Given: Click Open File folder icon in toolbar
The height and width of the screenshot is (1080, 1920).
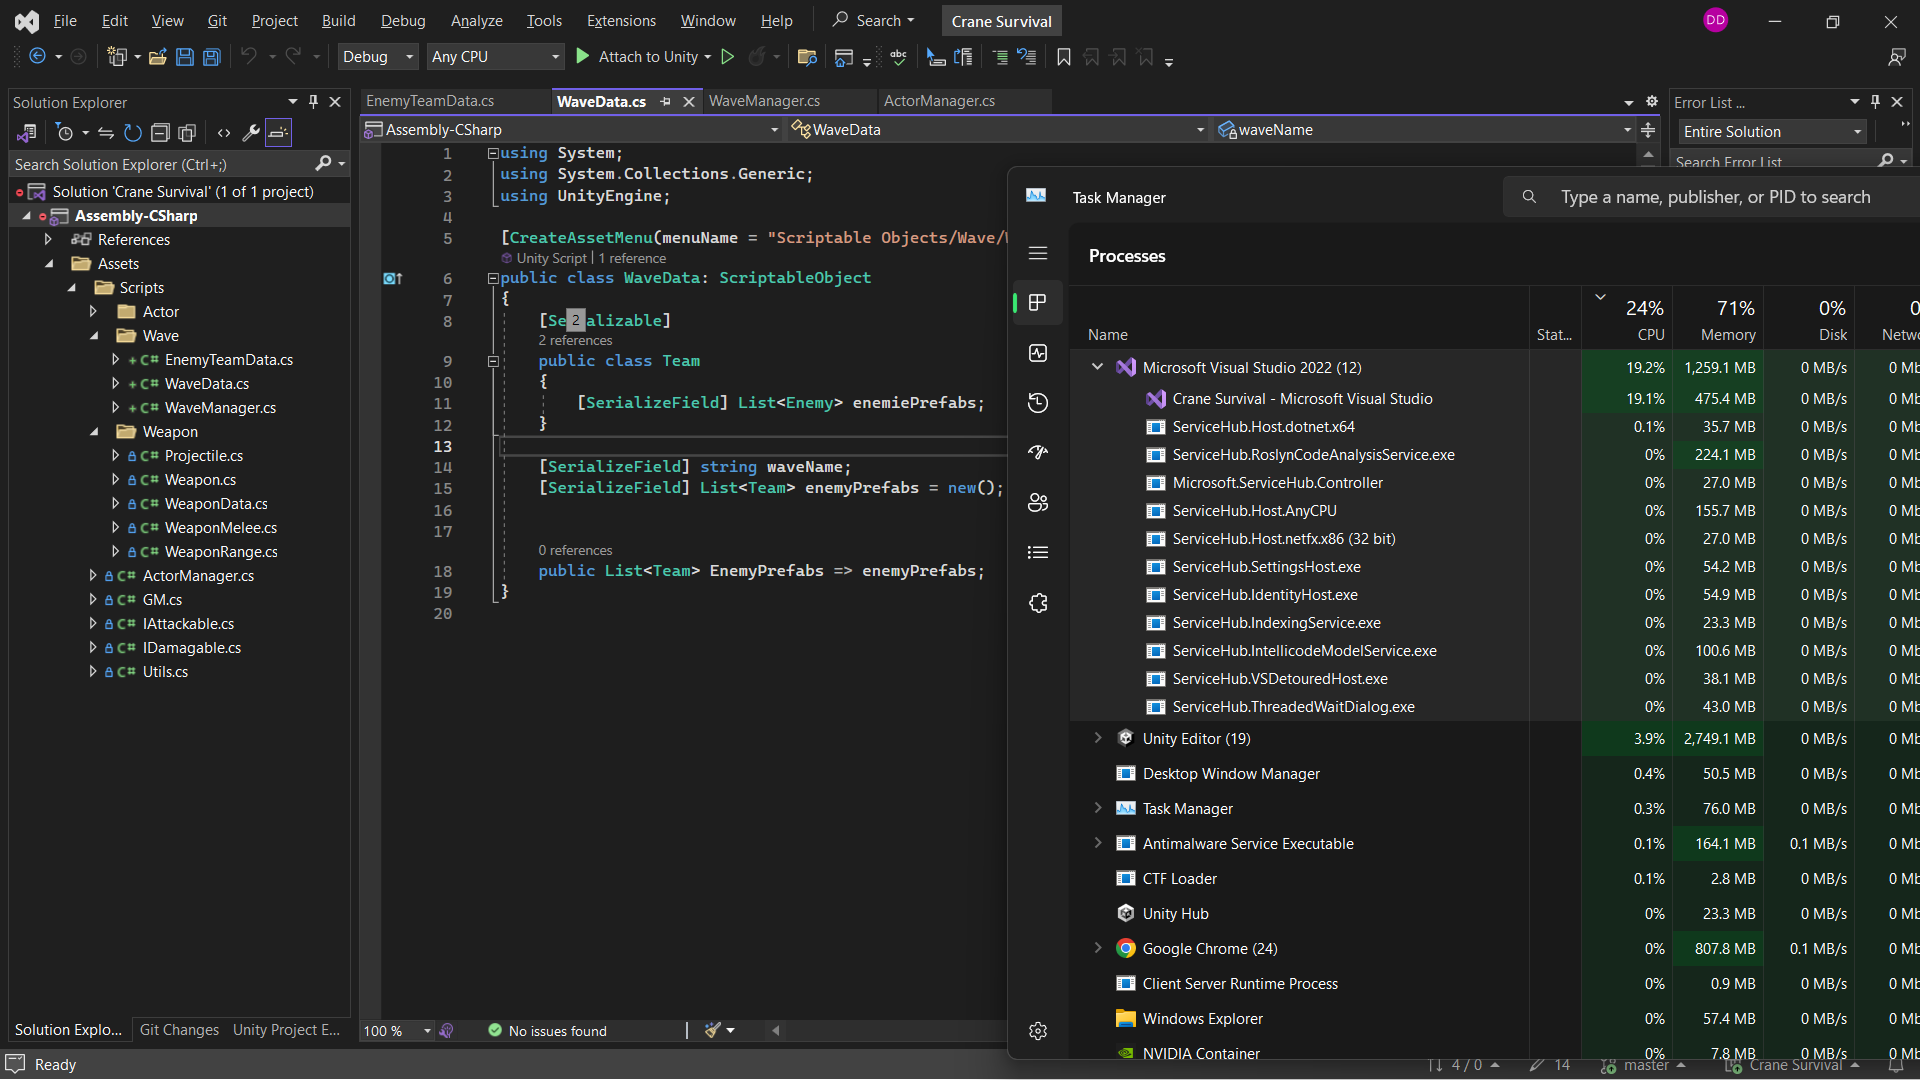Looking at the screenshot, I should point(157,57).
